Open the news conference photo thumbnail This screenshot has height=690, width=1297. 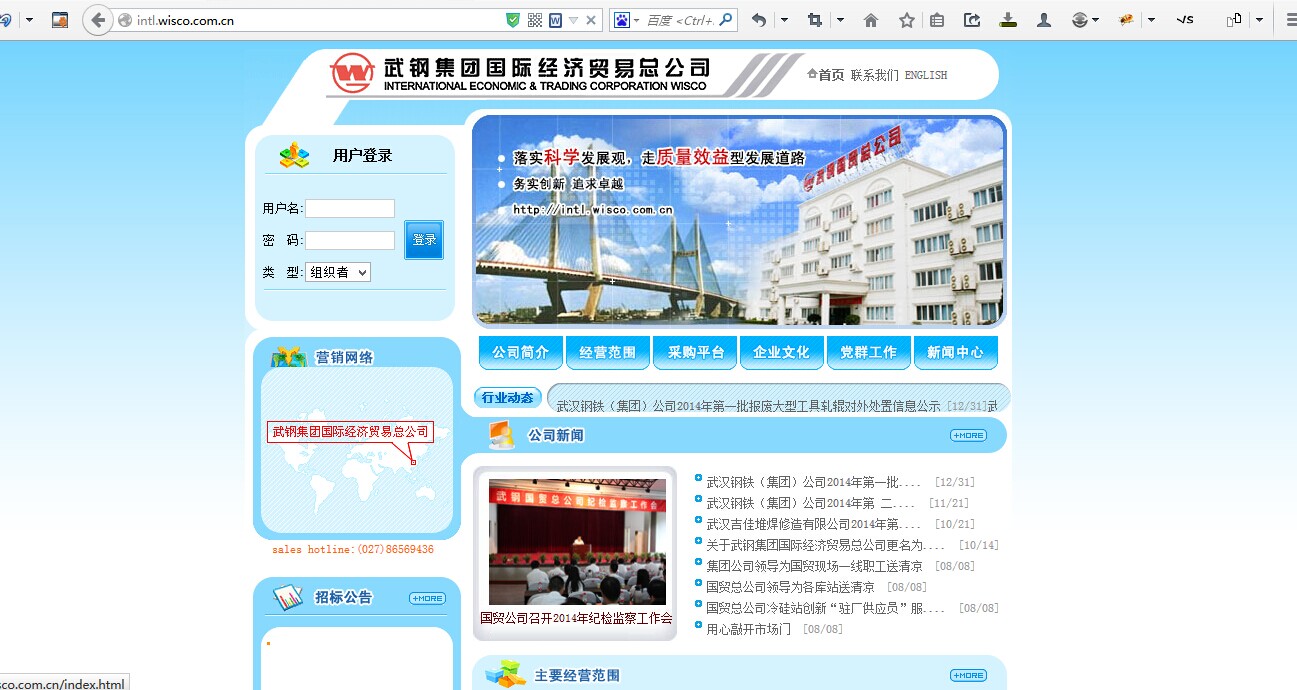(x=577, y=541)
